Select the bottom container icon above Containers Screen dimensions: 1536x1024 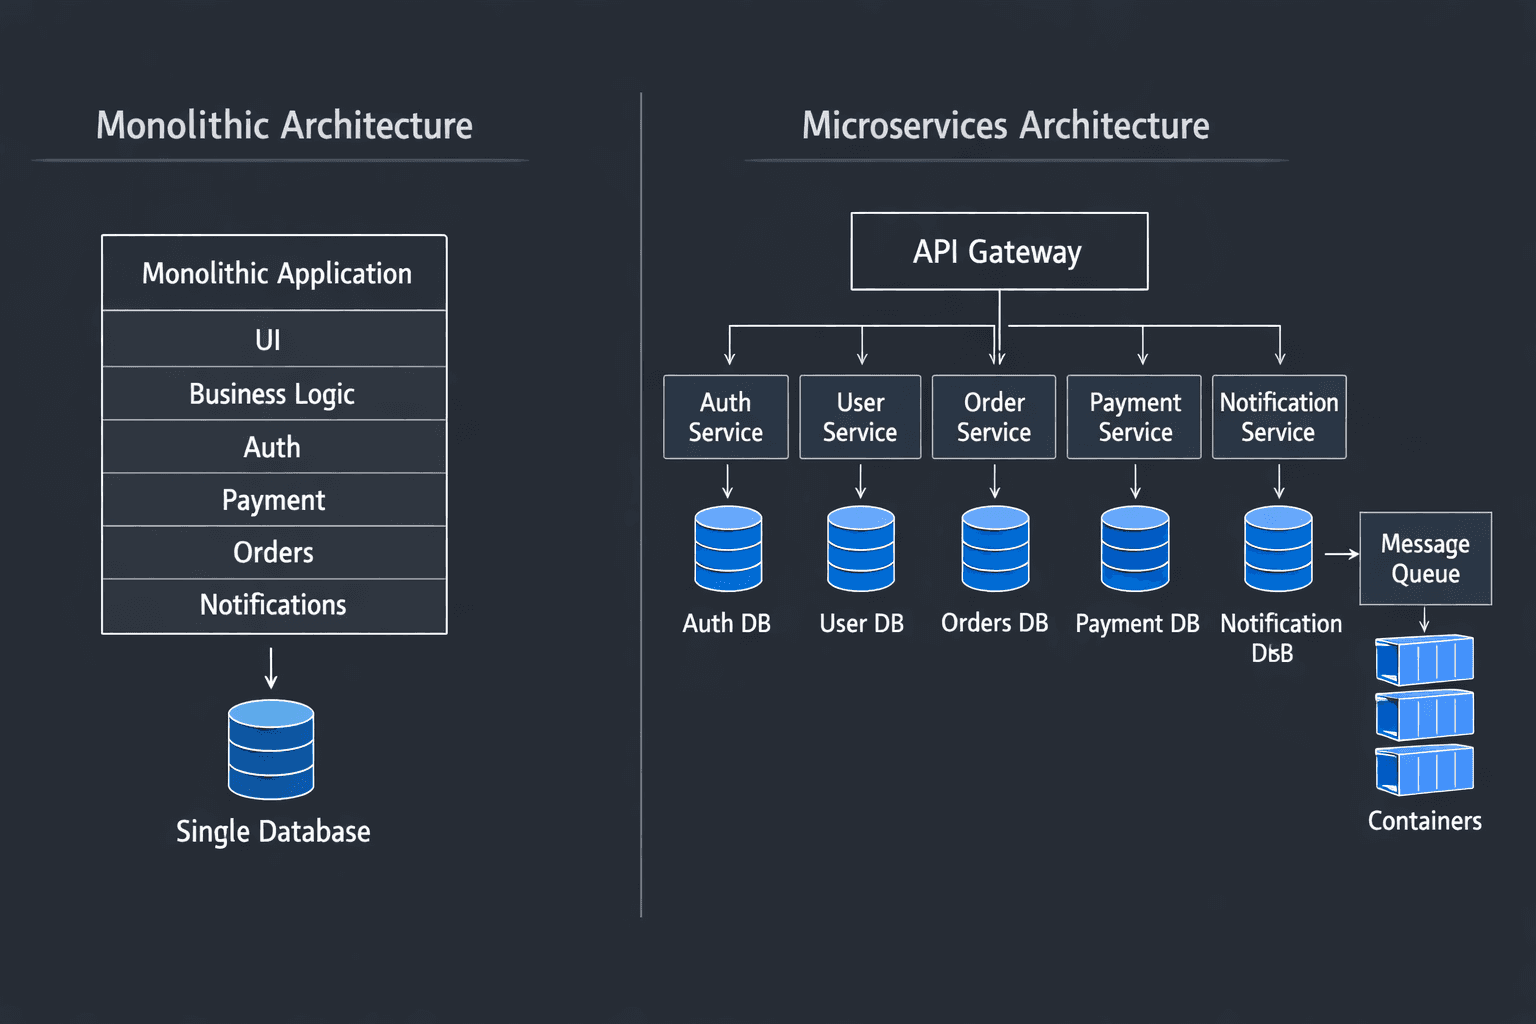coord(1424,770)
